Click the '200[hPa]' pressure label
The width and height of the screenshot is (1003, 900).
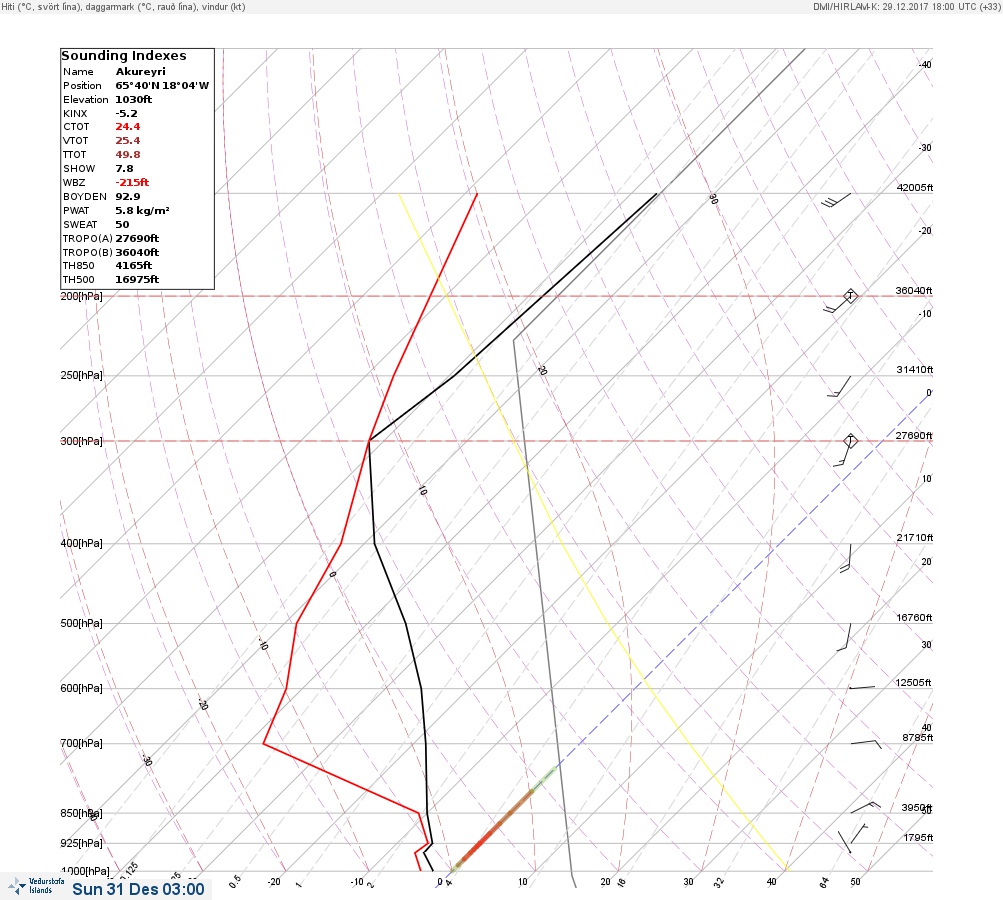click(81, 296)
